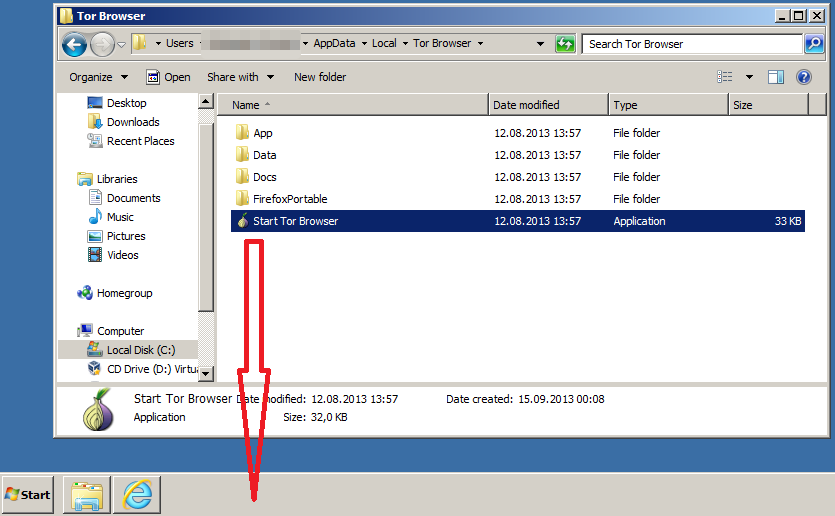Screen dimensions: 835x516
Task: Select Local Disk (C:) in navigation tree
Action: pos(140,350)
